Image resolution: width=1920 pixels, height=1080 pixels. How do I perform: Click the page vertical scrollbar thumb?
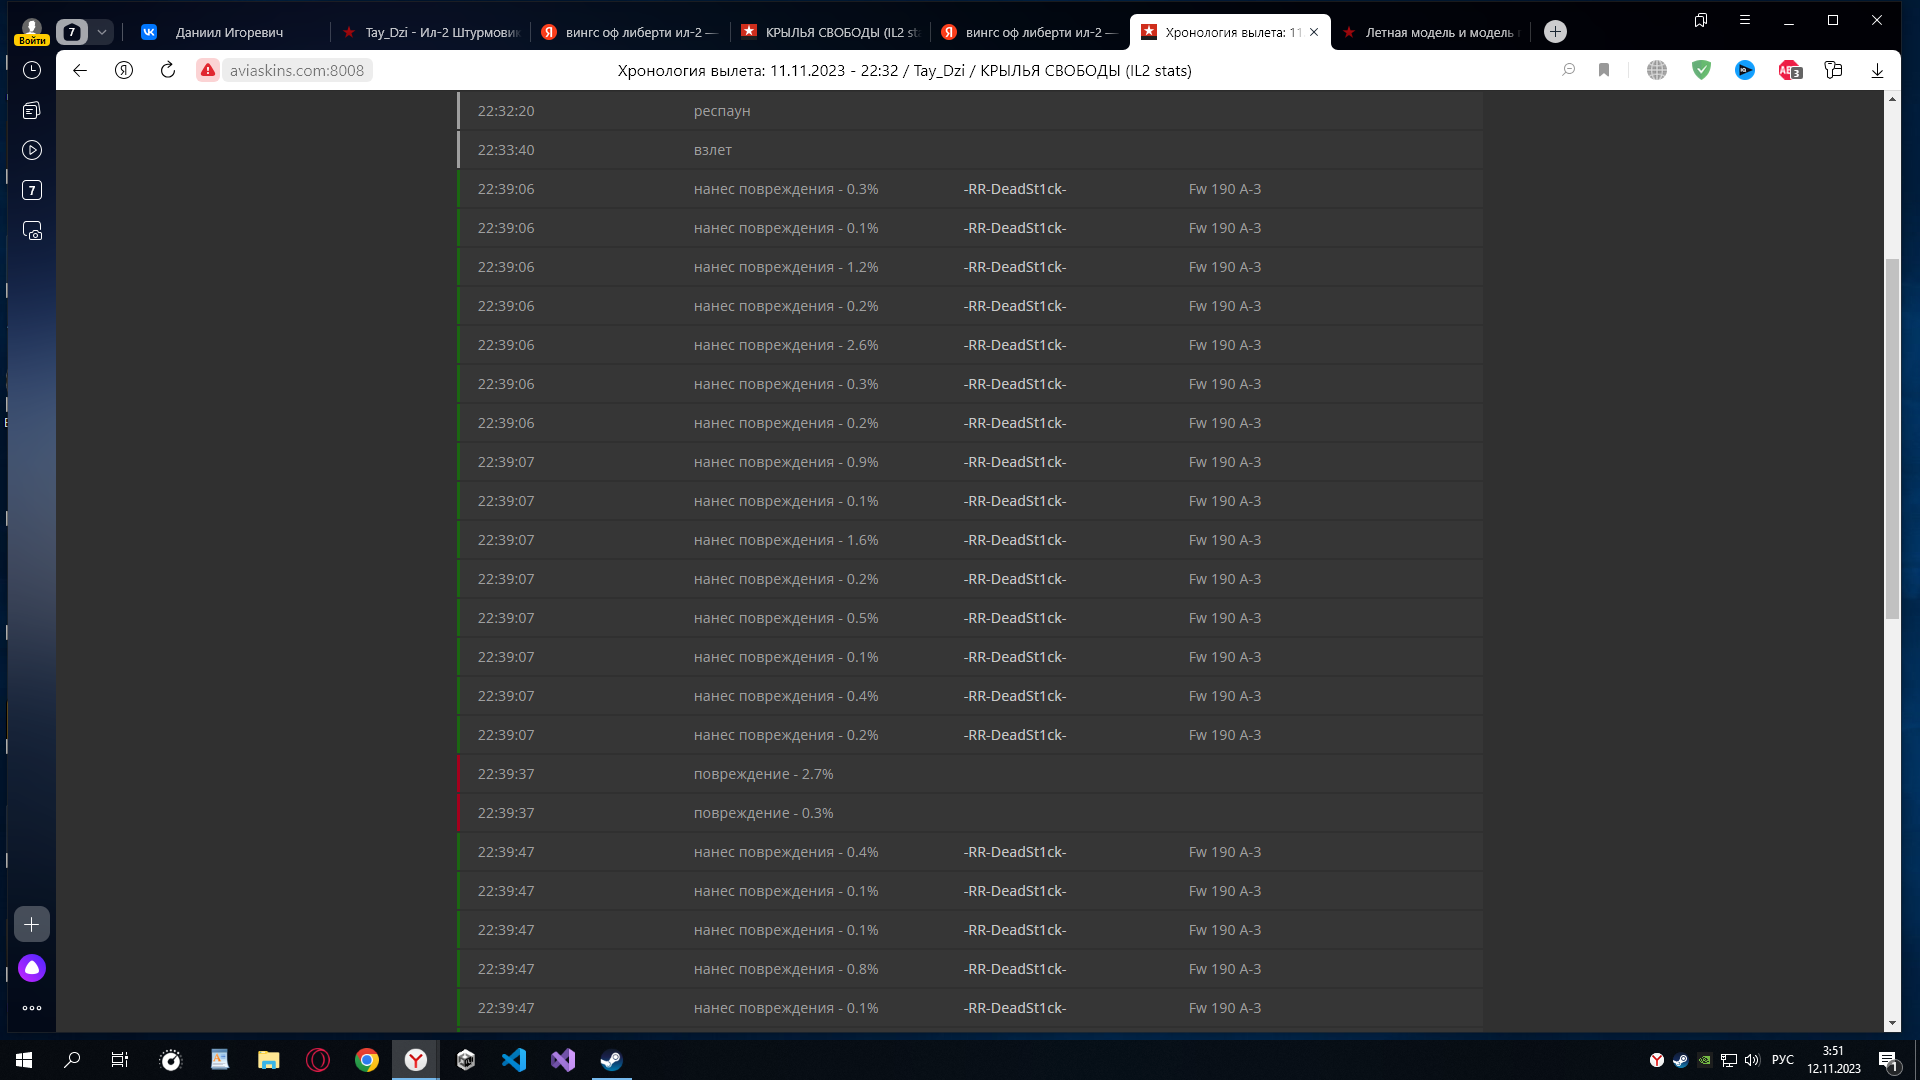[1892, 438]
